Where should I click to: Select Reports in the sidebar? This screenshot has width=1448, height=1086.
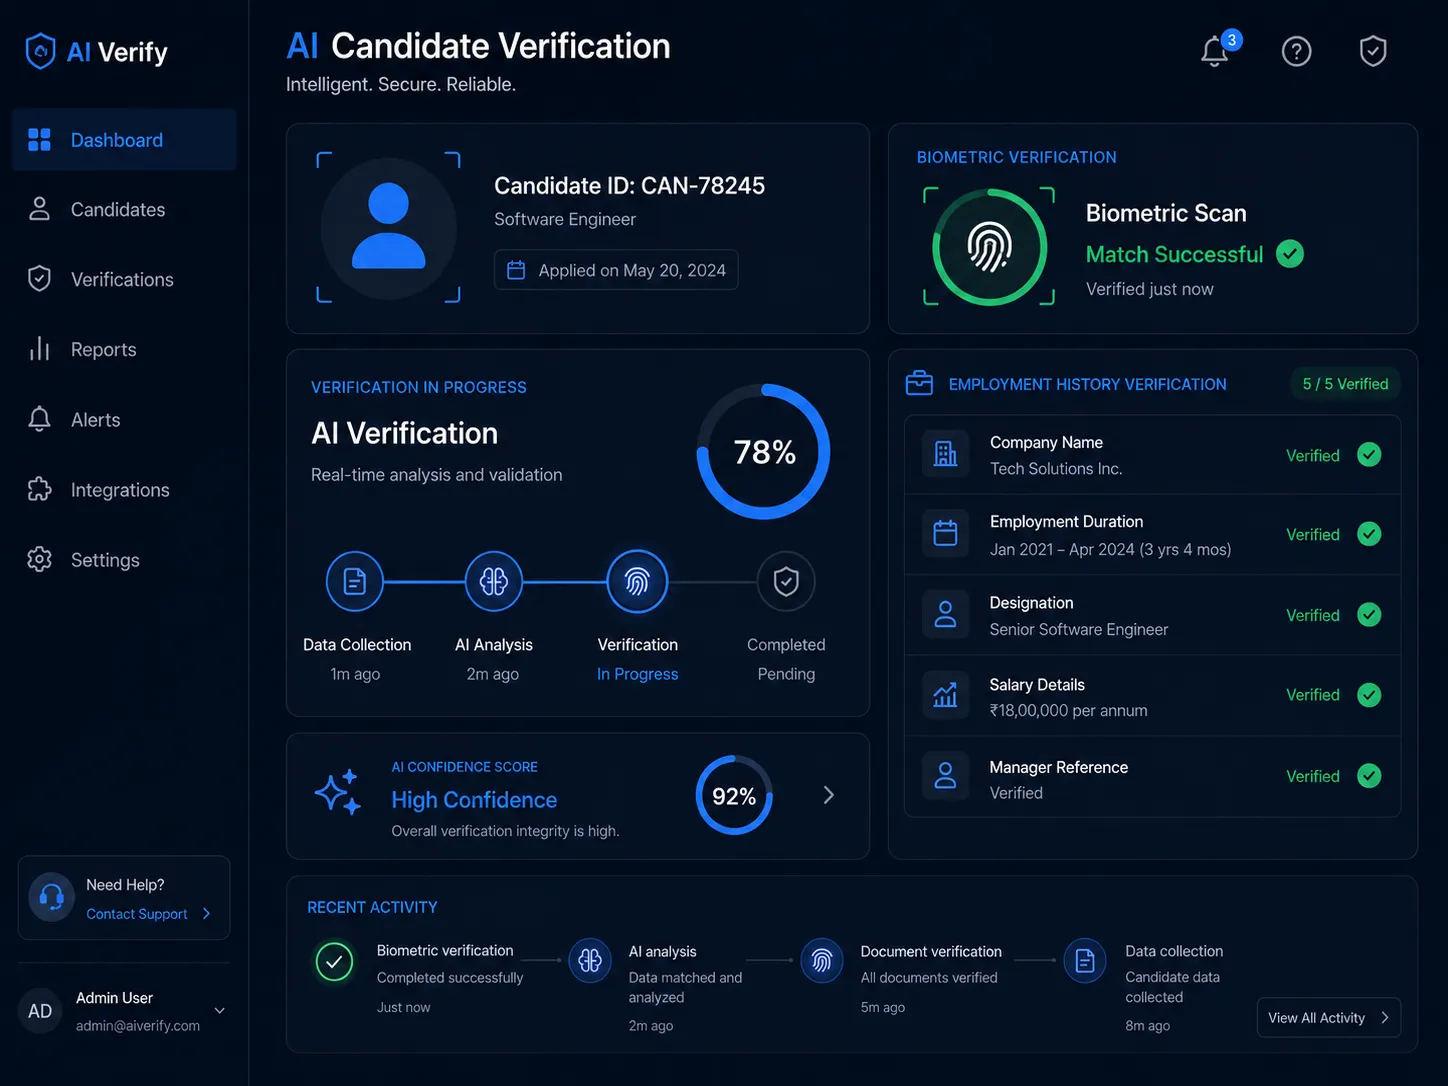[x=124, y=349]
